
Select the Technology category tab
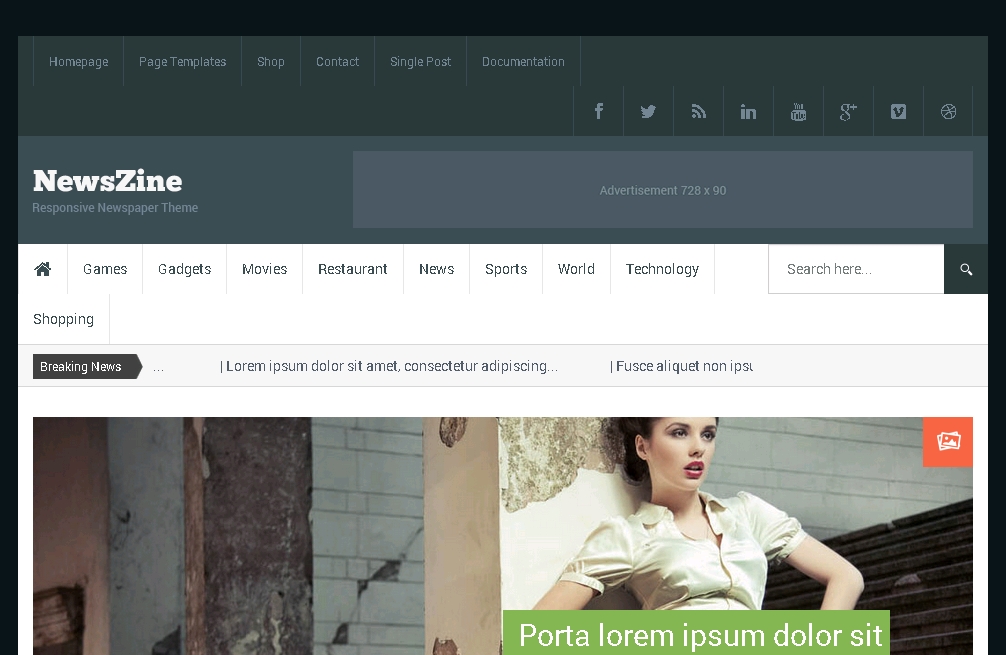[662, 269]
